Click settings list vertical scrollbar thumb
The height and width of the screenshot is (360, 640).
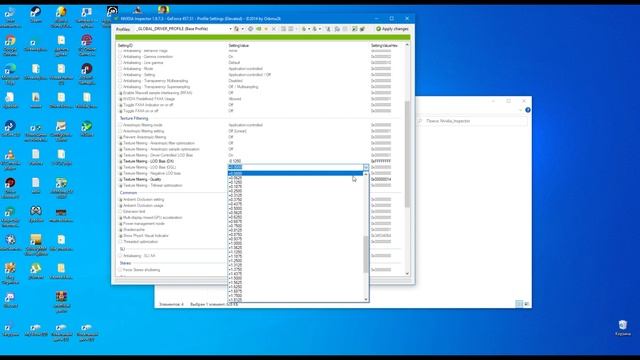coord(407,154)
